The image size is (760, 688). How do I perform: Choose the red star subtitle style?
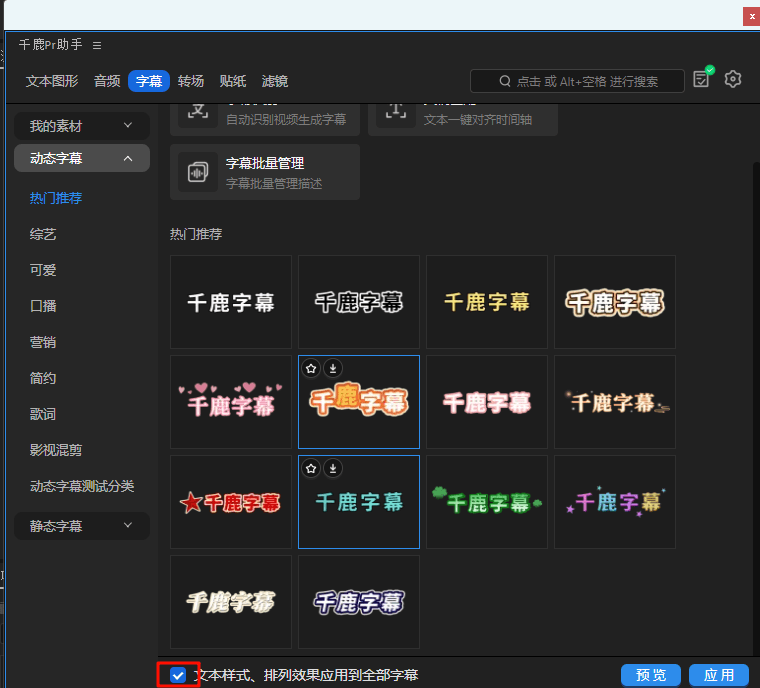(231, 502)
